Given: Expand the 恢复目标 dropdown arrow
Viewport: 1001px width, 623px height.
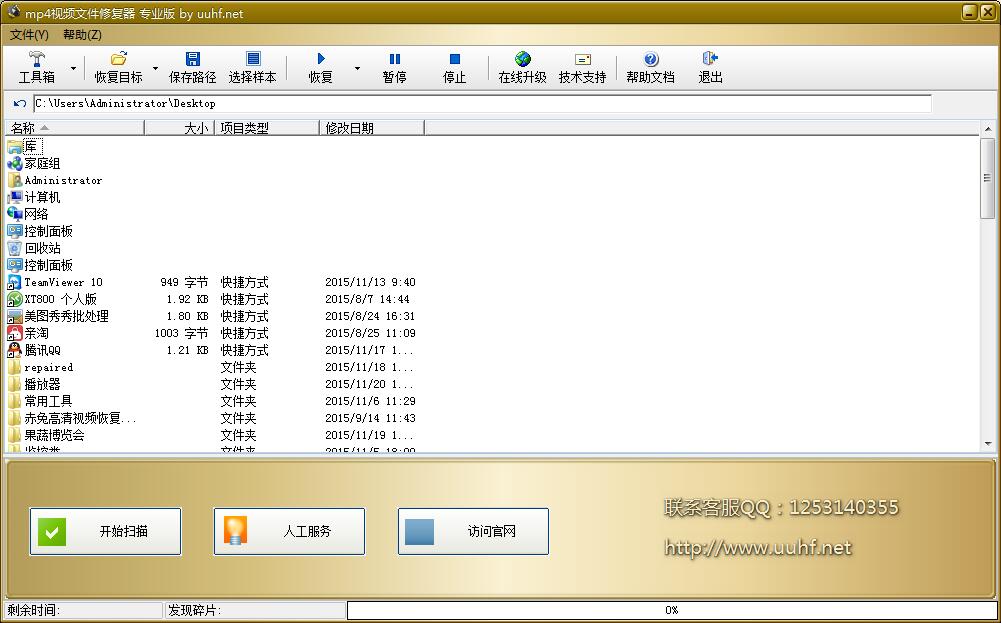Looking at the screenshot, I should click(x=155, y=68).
